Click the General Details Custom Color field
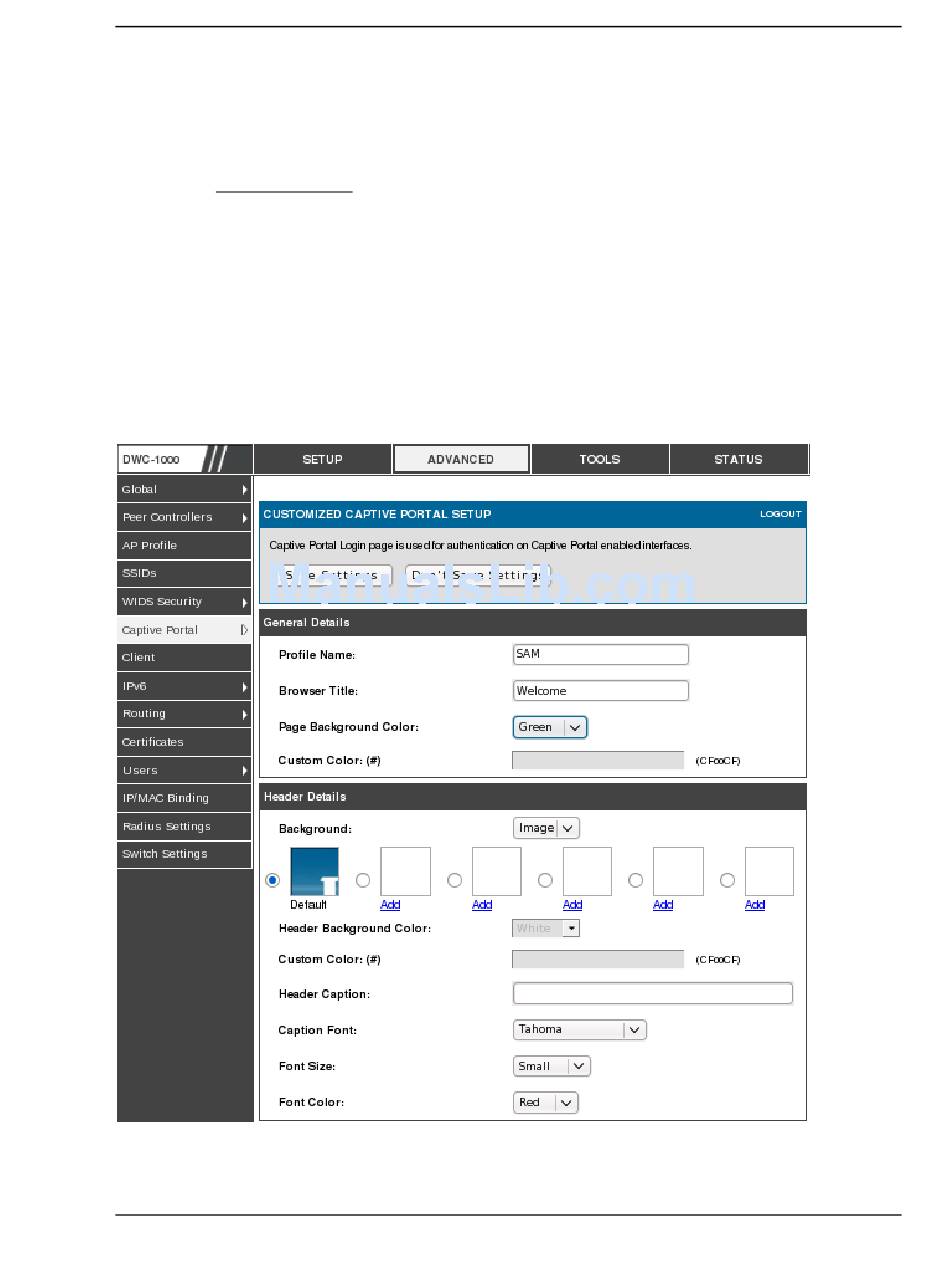 (598, 760)
